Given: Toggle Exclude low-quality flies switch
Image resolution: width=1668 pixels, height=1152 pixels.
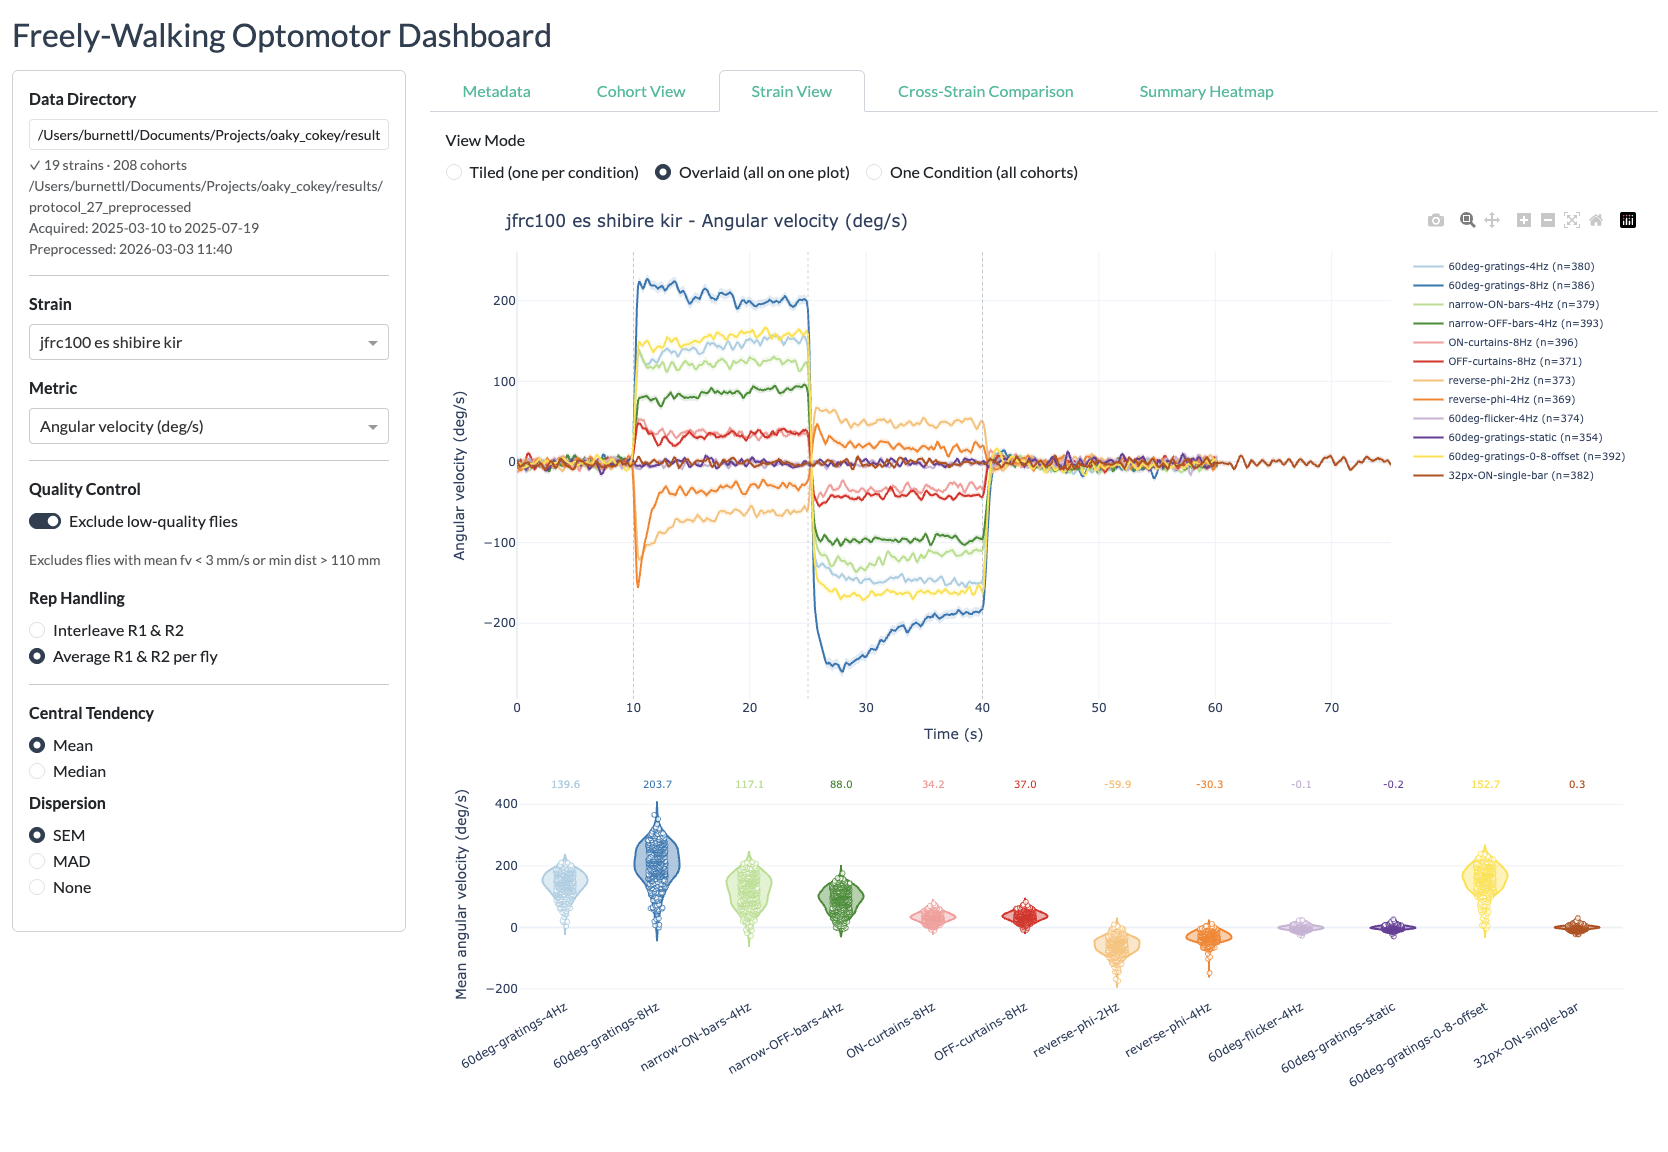Looking at the screenshot, I should [x=45, y=521].
